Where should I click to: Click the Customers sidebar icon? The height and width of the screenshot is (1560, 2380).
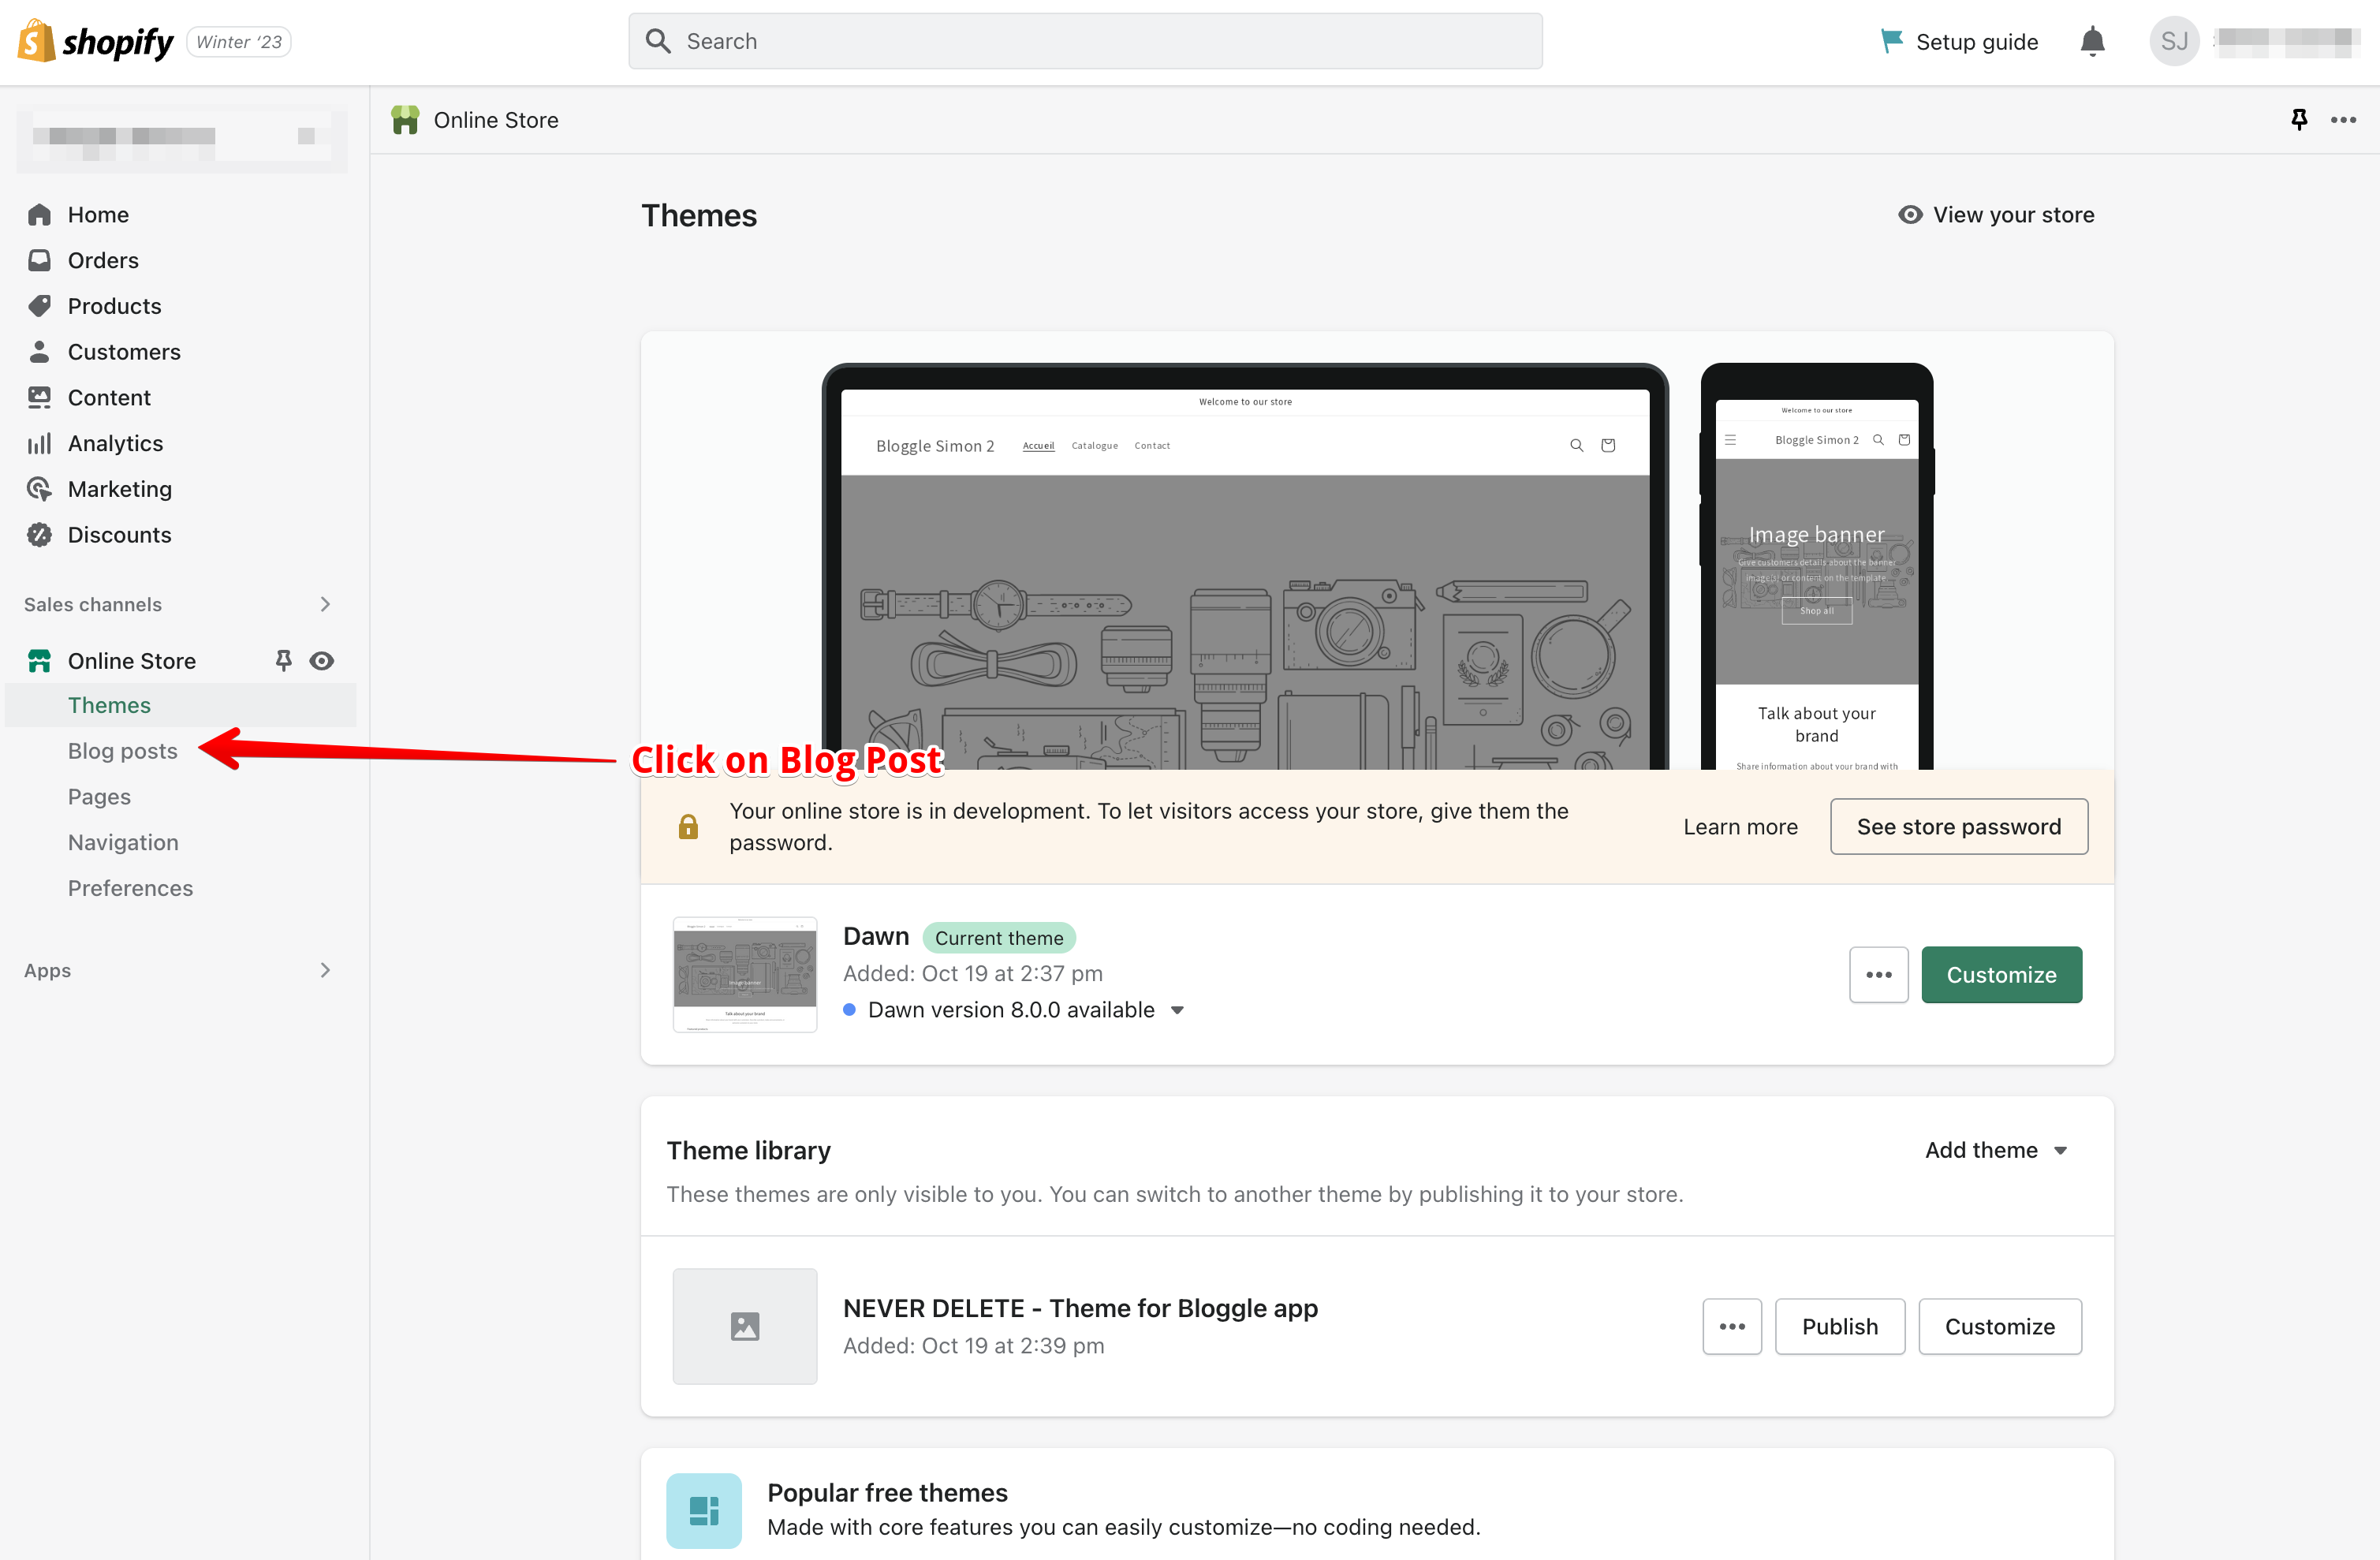(x=39, y=351)
